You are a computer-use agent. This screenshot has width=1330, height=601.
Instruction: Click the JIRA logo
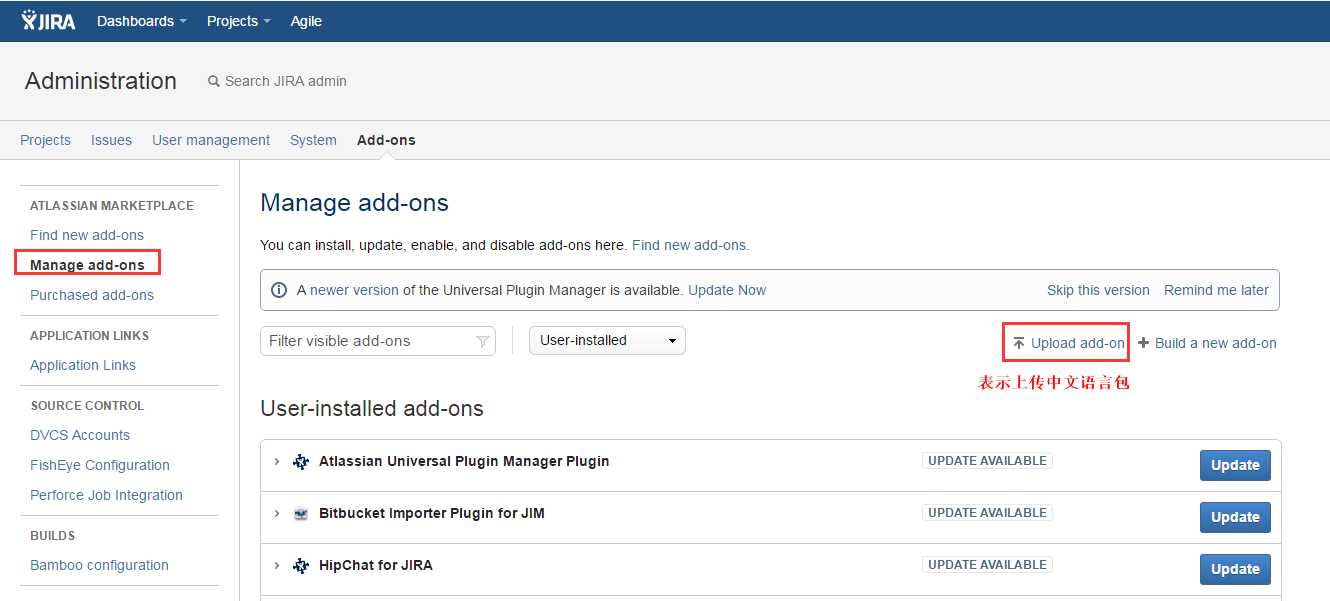pos(48,20)
